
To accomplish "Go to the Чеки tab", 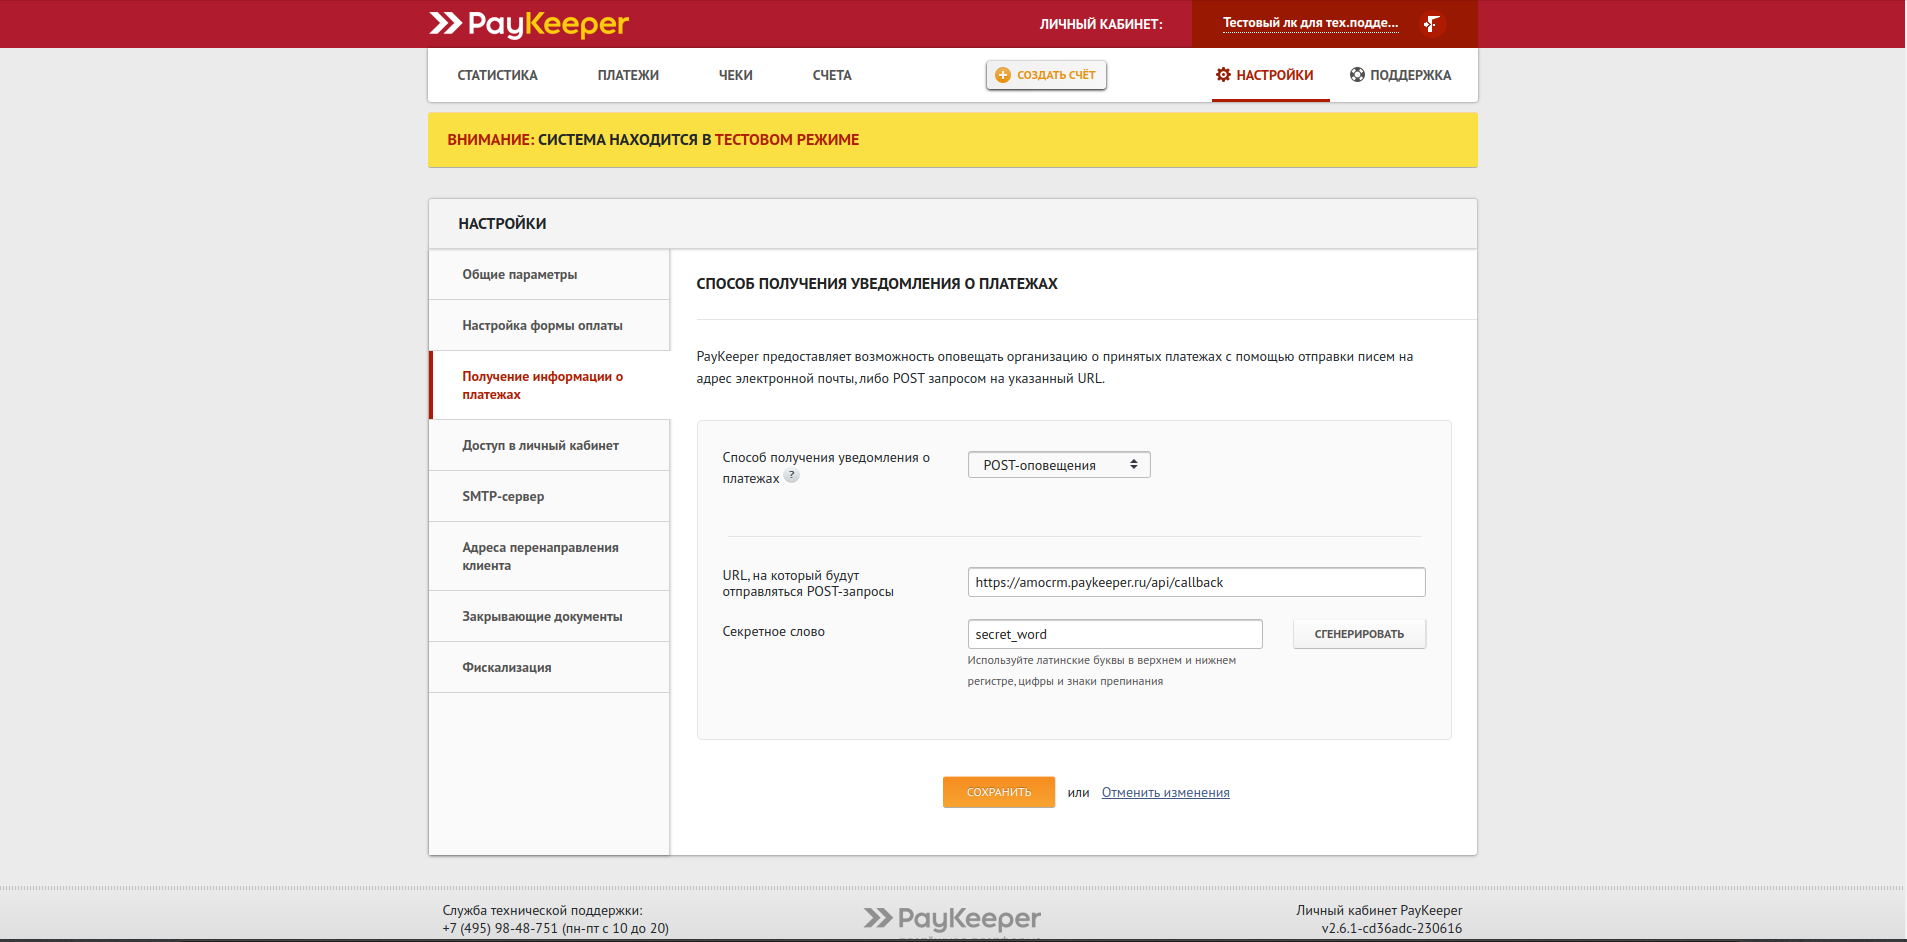I will (735, 75).
